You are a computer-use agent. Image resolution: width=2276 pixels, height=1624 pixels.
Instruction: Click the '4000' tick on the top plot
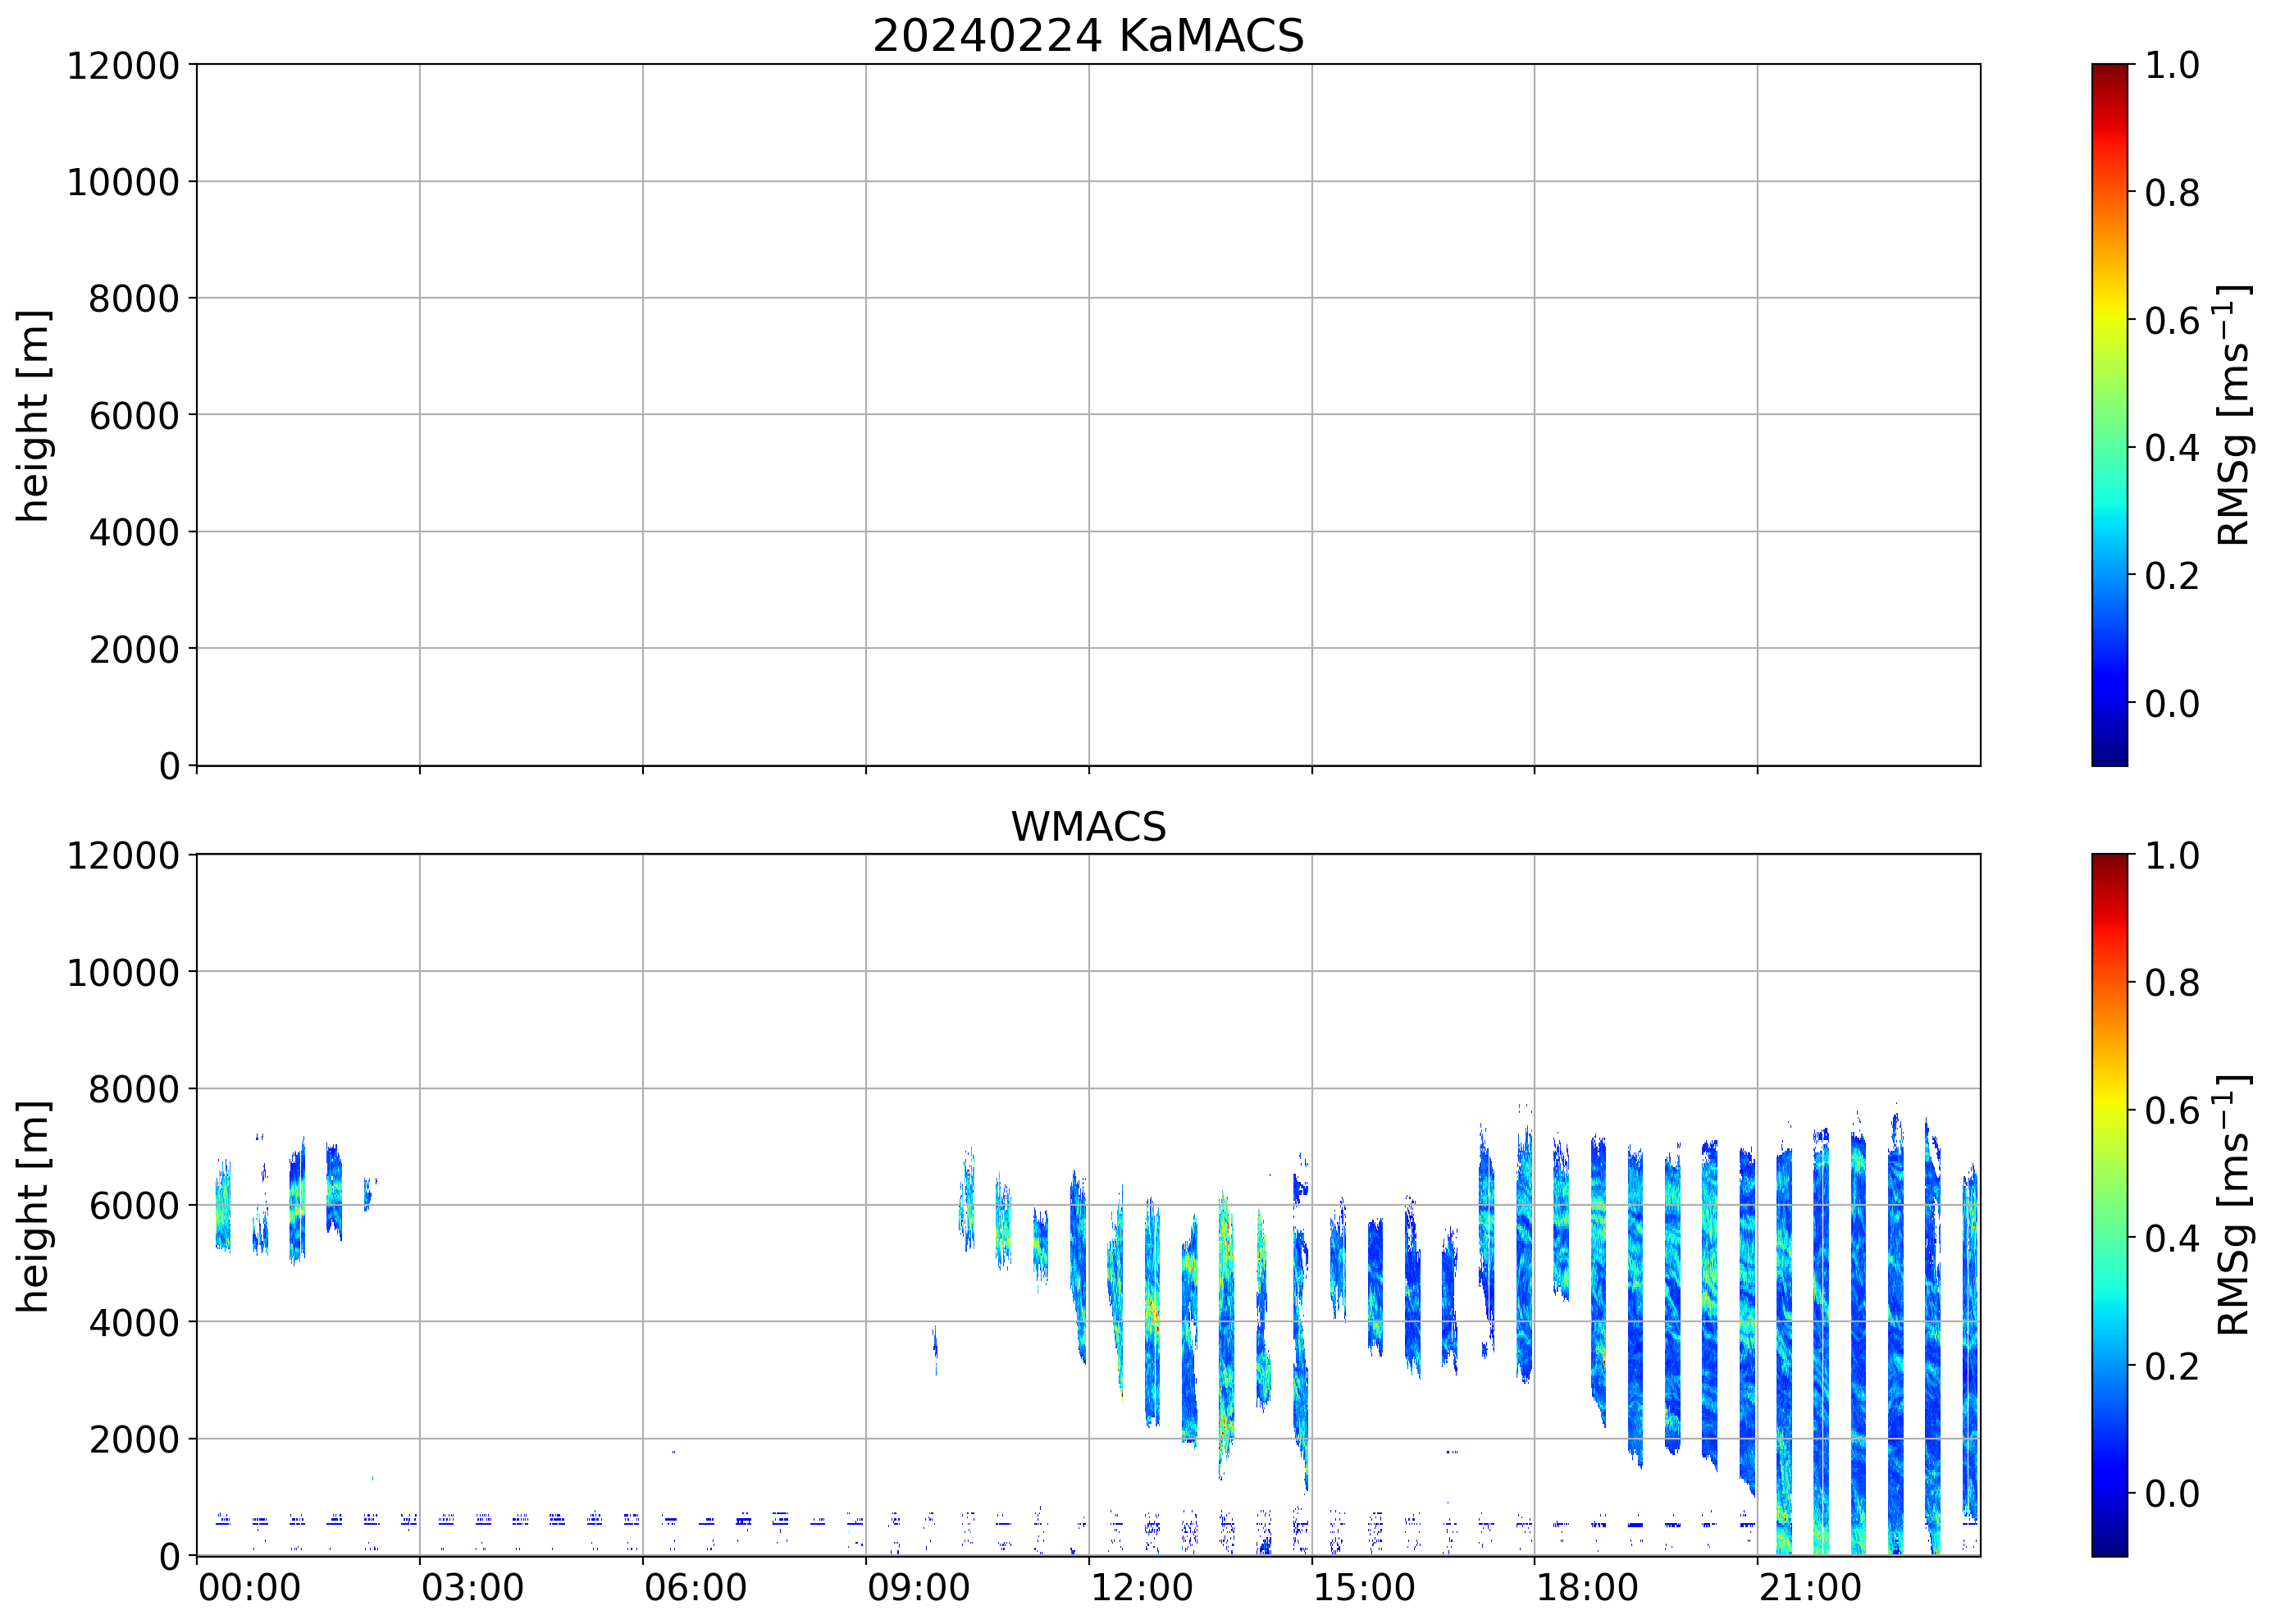tap(133, 533)
